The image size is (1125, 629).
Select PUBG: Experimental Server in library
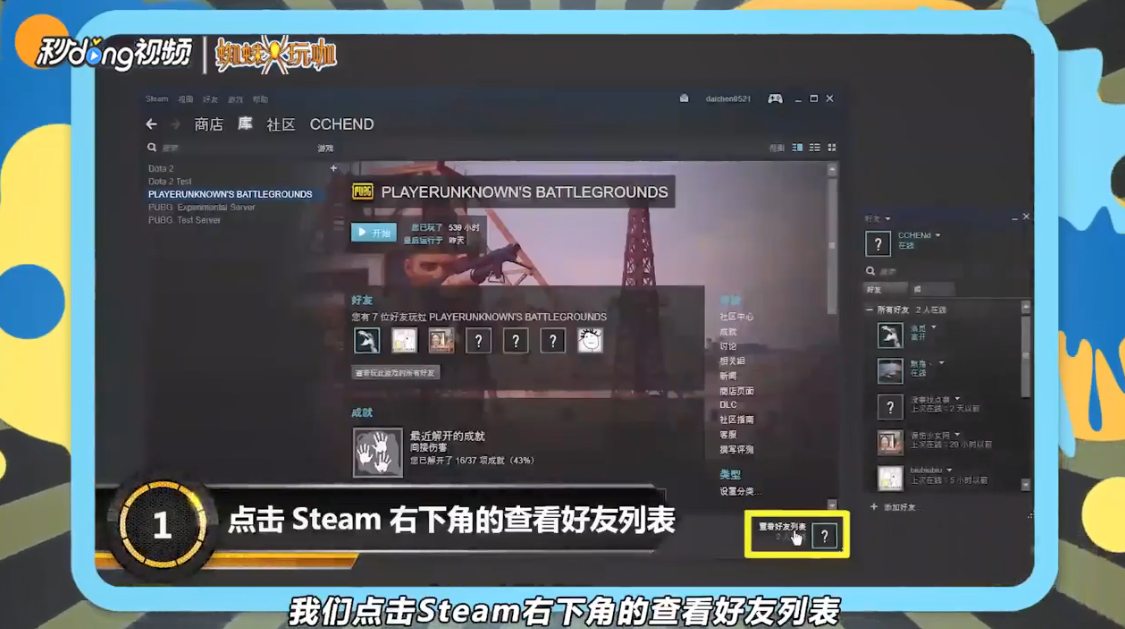[x=202, y=207]
